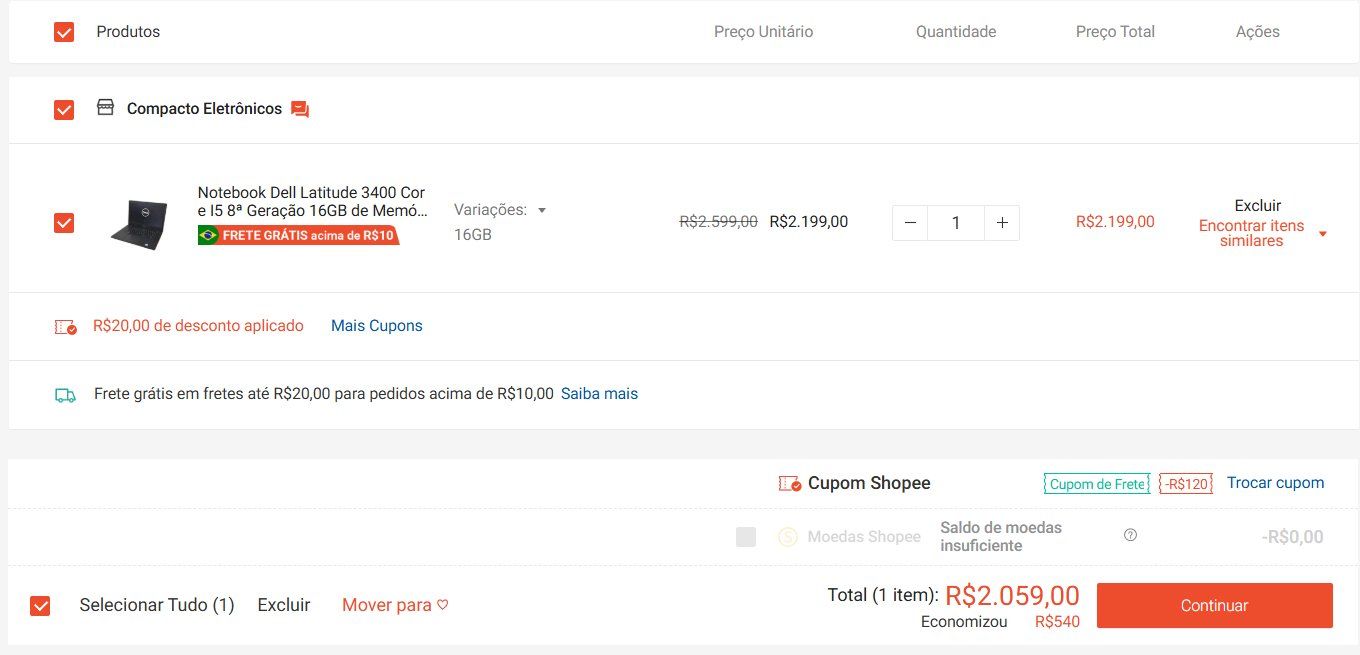1360x655 pixels.
Task: Decrease quantity with the minus button
Action: coord(910,223)
